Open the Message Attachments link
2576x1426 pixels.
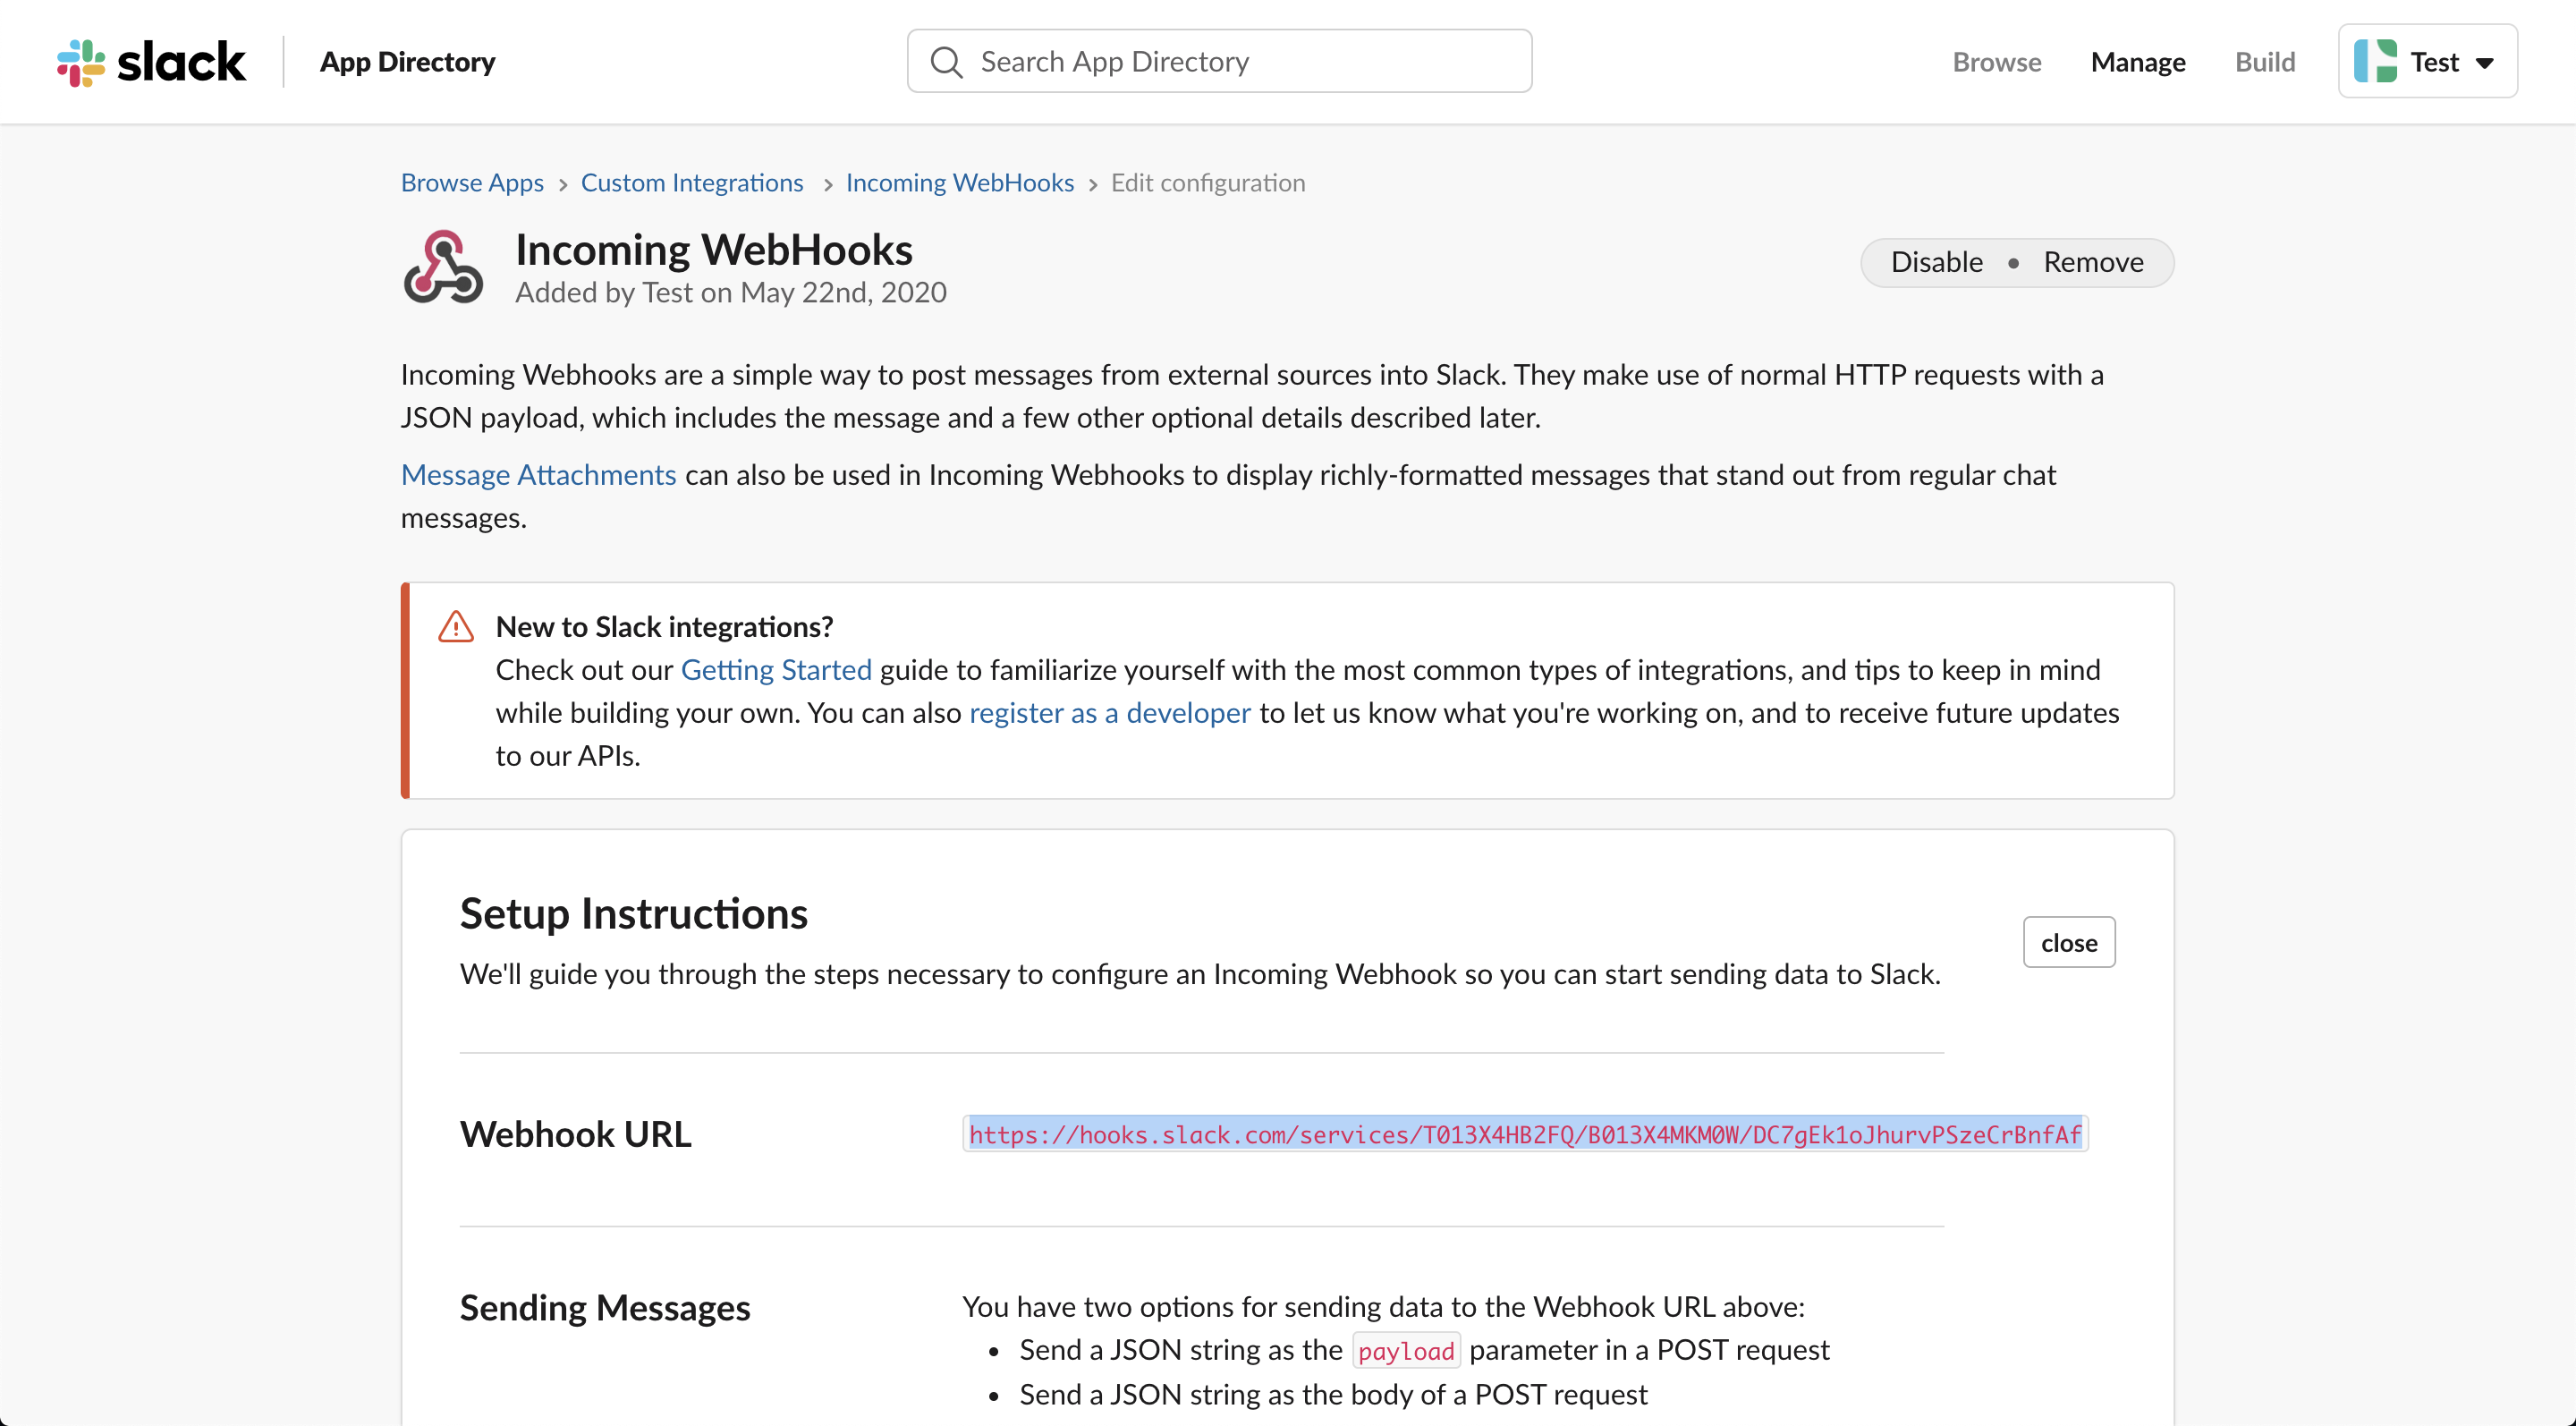(538, 474)
